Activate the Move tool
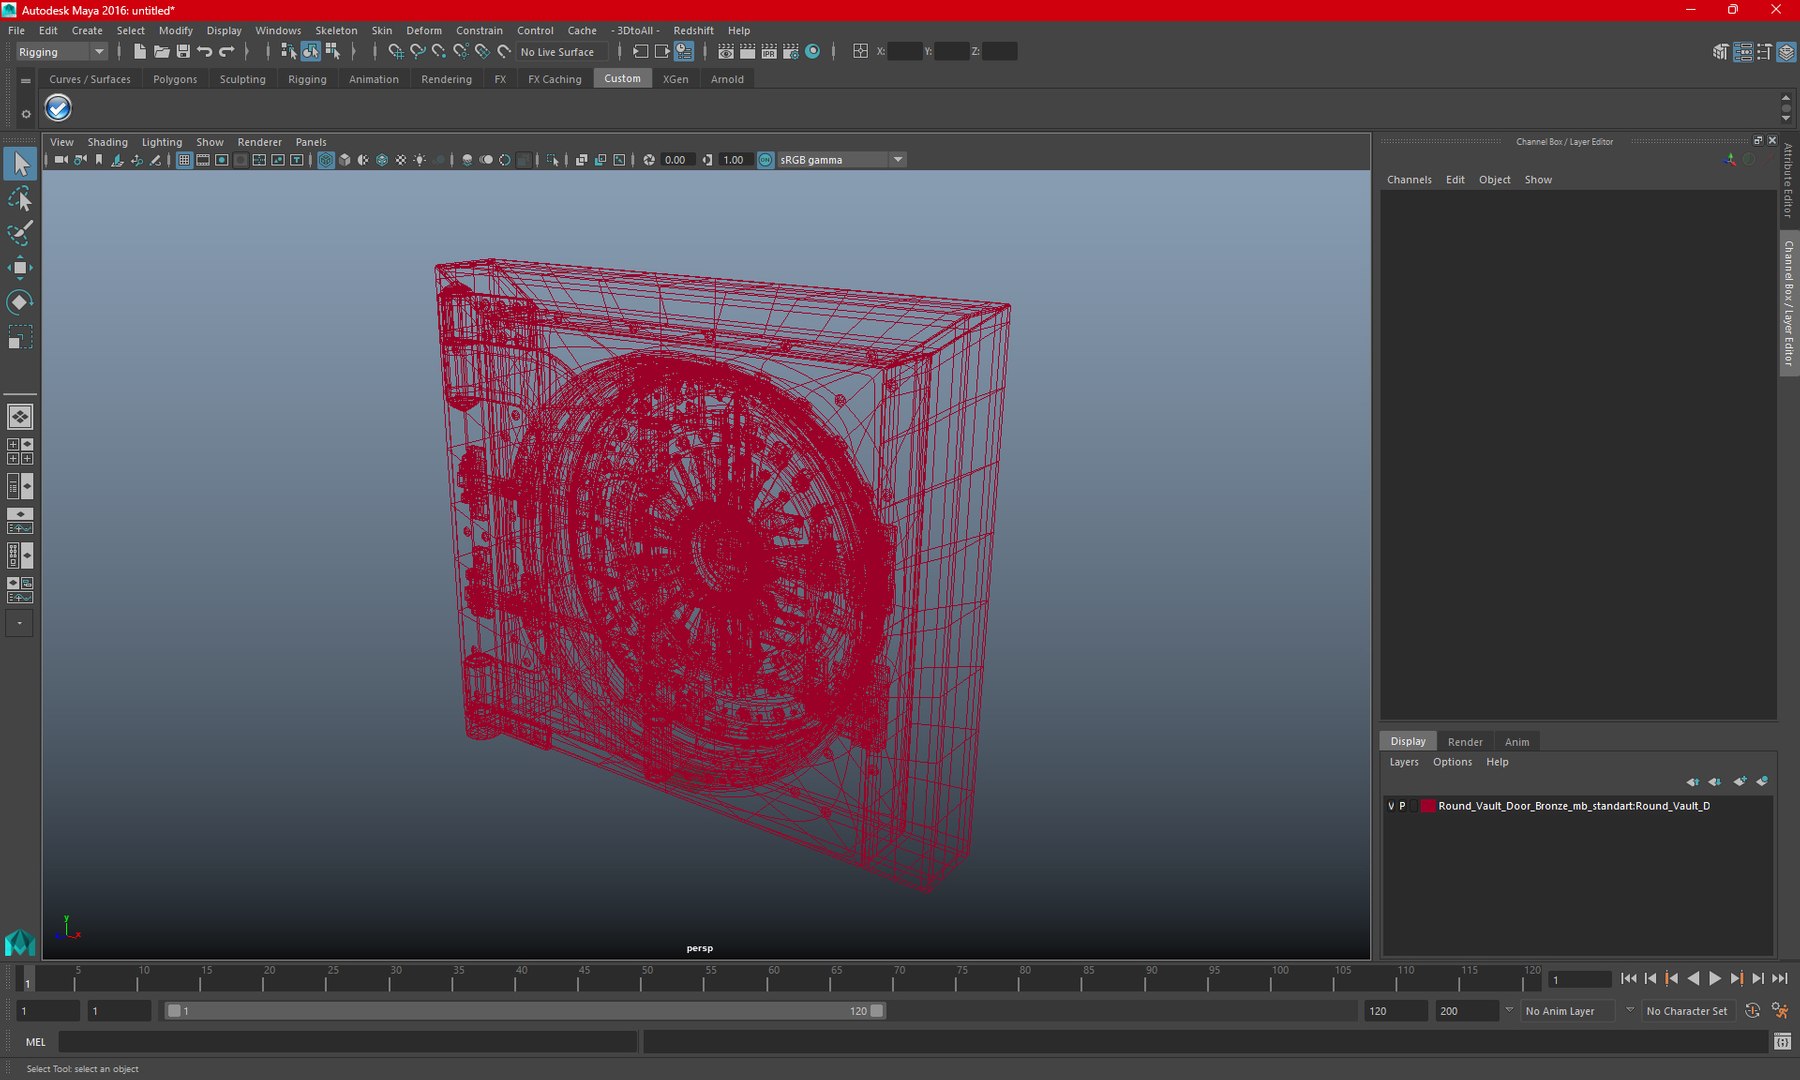This screenshot has height=1080, width=1800. click(20, 267)
